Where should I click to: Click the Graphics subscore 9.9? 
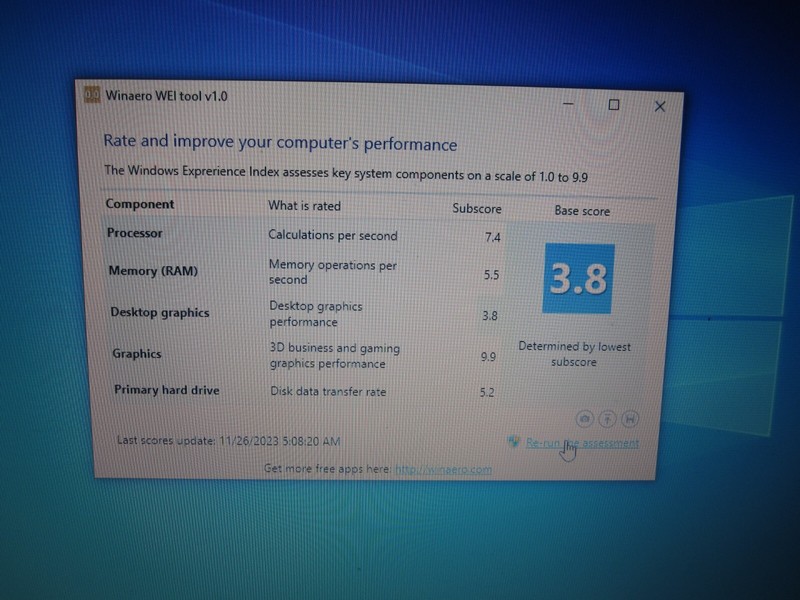coord(488,357)
